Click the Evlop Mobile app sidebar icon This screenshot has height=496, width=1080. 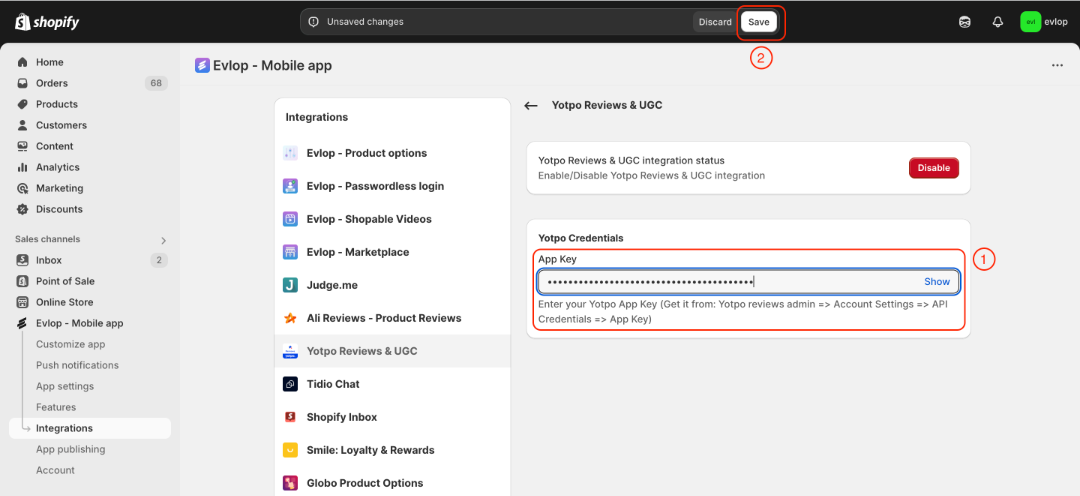(x=23, y=323)
